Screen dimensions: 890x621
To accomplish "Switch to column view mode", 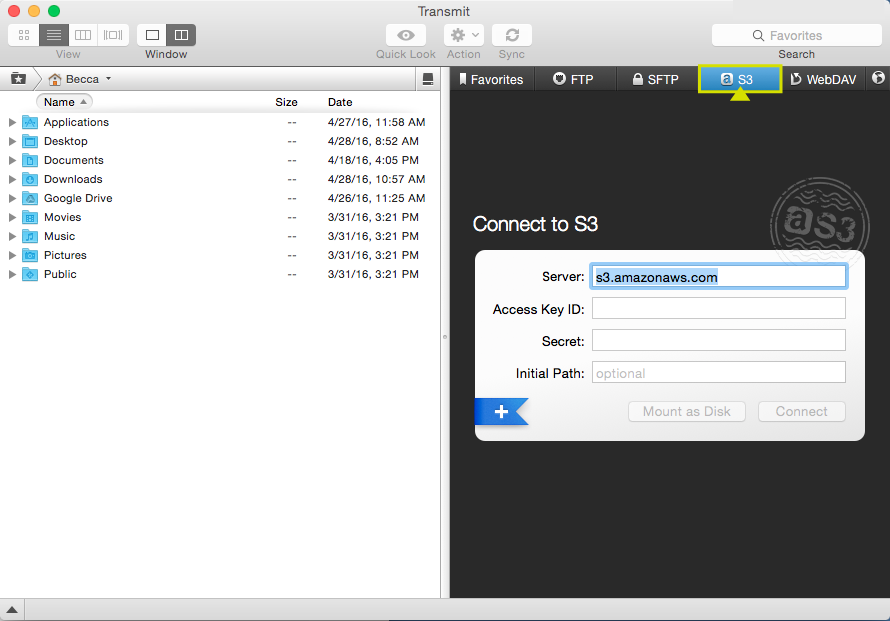I will 83,35.
